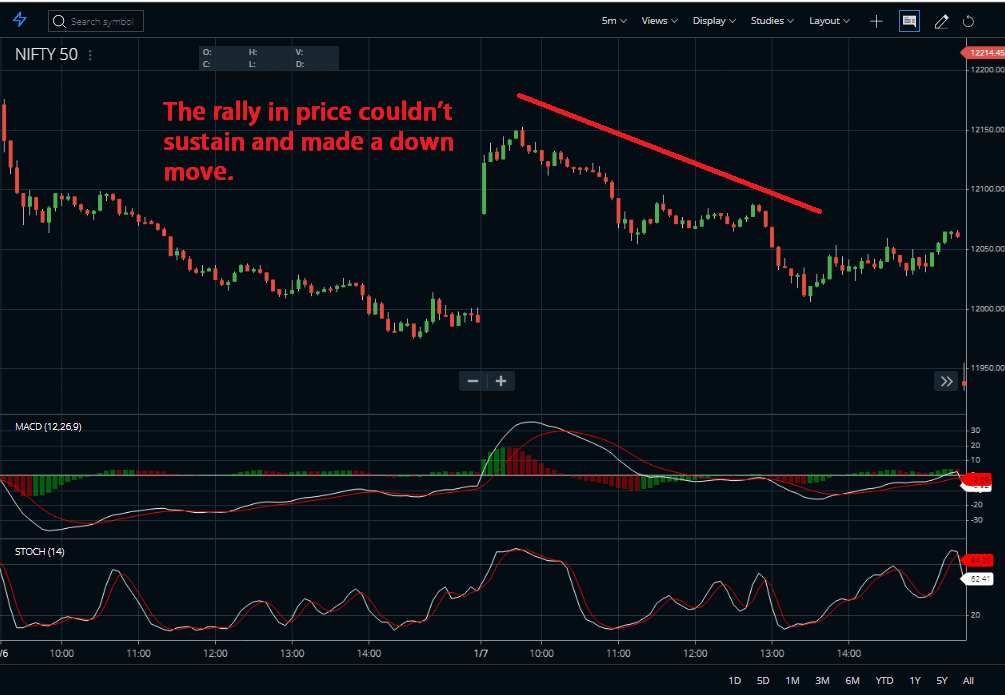
Task: Click the 12000.00 price axis label
Action: [987, 308]
